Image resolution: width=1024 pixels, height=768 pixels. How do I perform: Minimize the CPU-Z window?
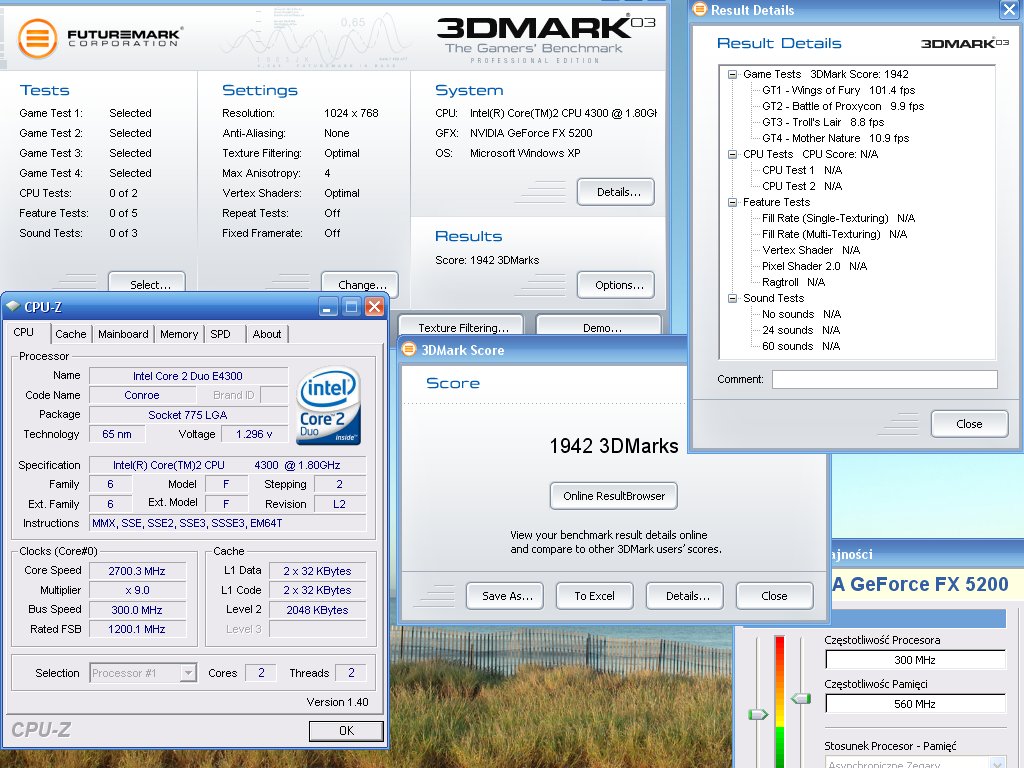329,306
